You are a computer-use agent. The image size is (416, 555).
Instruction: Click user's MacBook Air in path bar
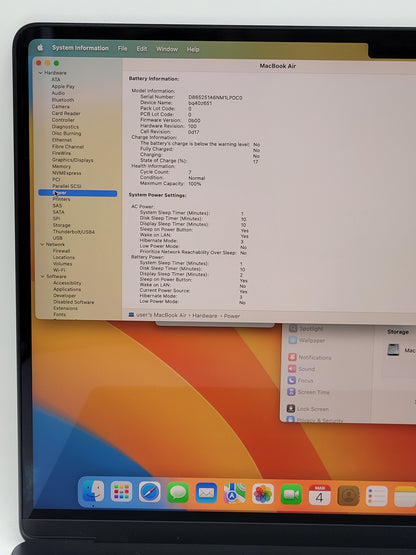[x=161, y=315]
